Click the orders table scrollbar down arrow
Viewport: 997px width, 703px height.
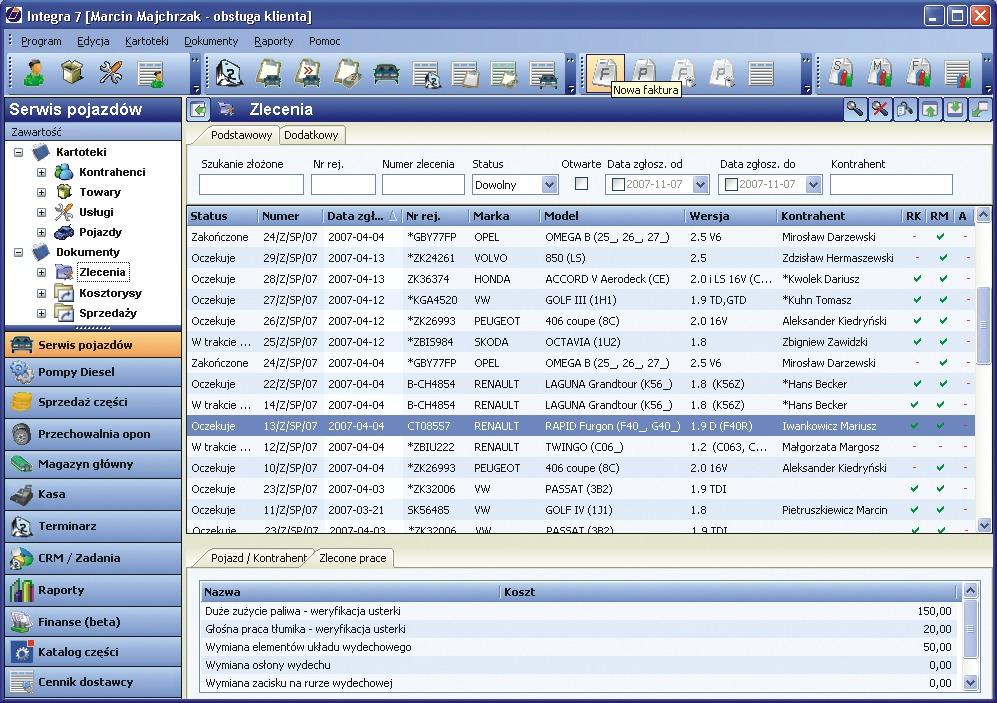(984, 525)
